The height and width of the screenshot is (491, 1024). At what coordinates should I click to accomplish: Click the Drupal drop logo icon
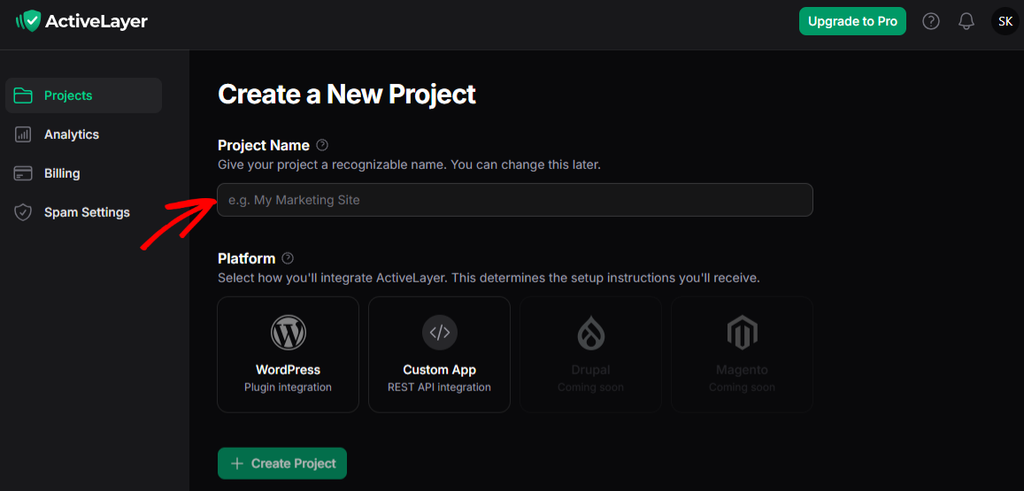590,333
